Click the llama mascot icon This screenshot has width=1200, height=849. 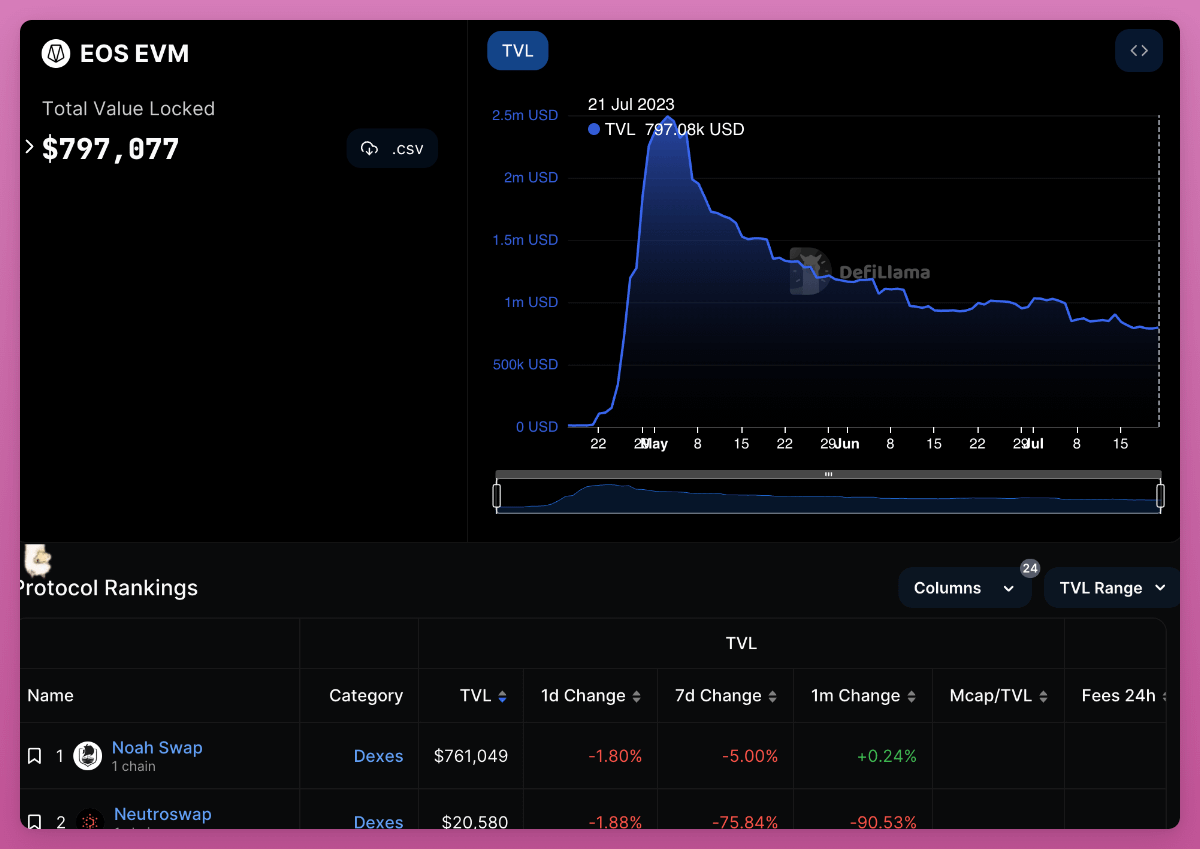pos(37,560)
